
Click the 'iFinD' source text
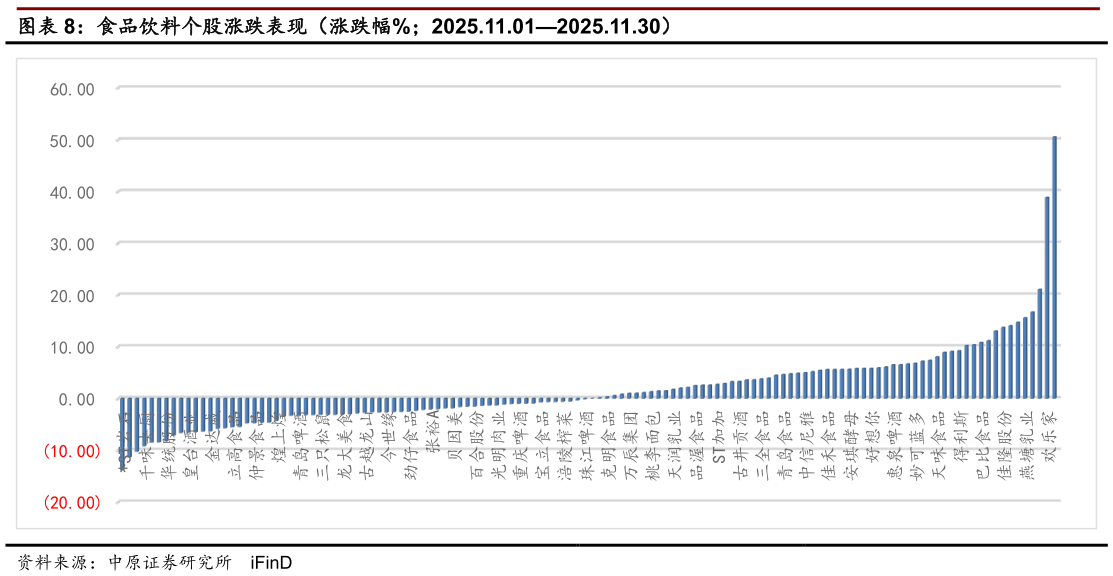[271, 563]
